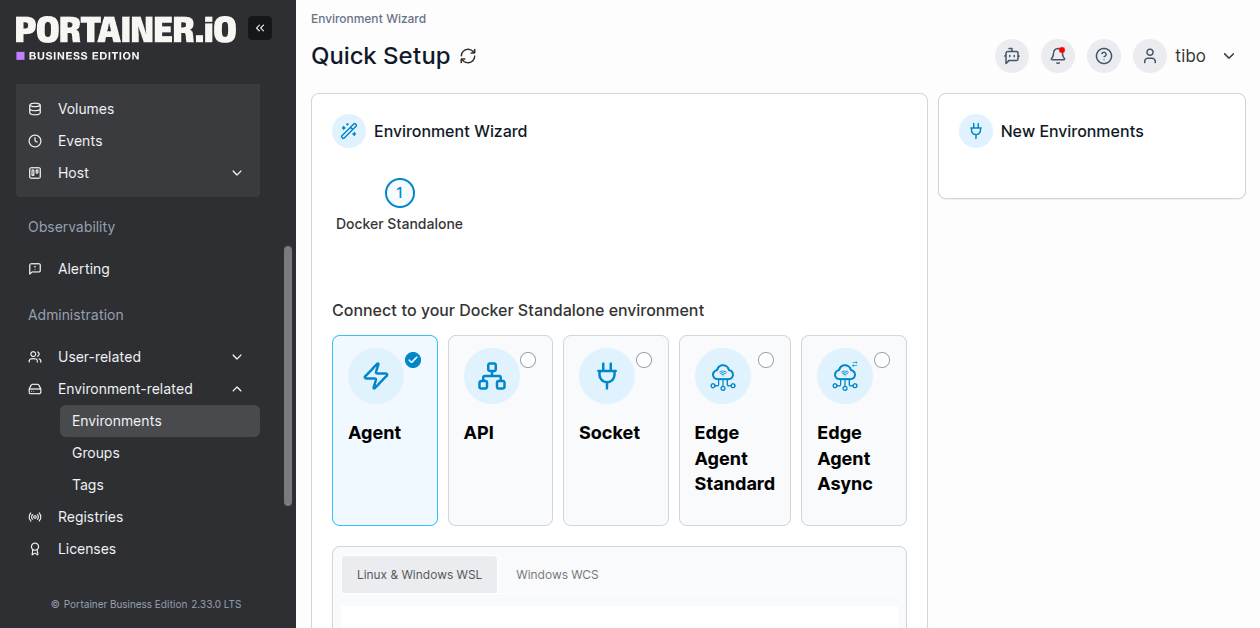This screenshot has height=628, width=1260.
Task: Click the Alerting chat icon
Action: pyautogui.click(x=35, y=269)
